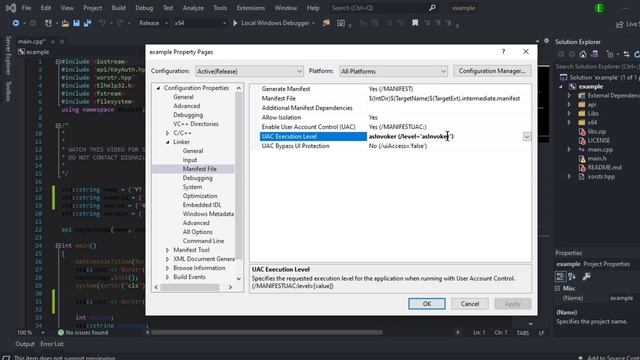Screen dimensions: 640x360
Task: Click the Solution Explorer Home icon
Action: point(583,54)
